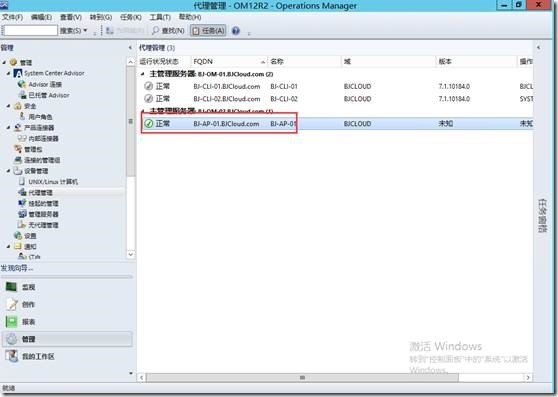Viewport: 558px width, 397px height.
Task: Collapse the root 管理 tree node arrow
Action: pos(4,62)
